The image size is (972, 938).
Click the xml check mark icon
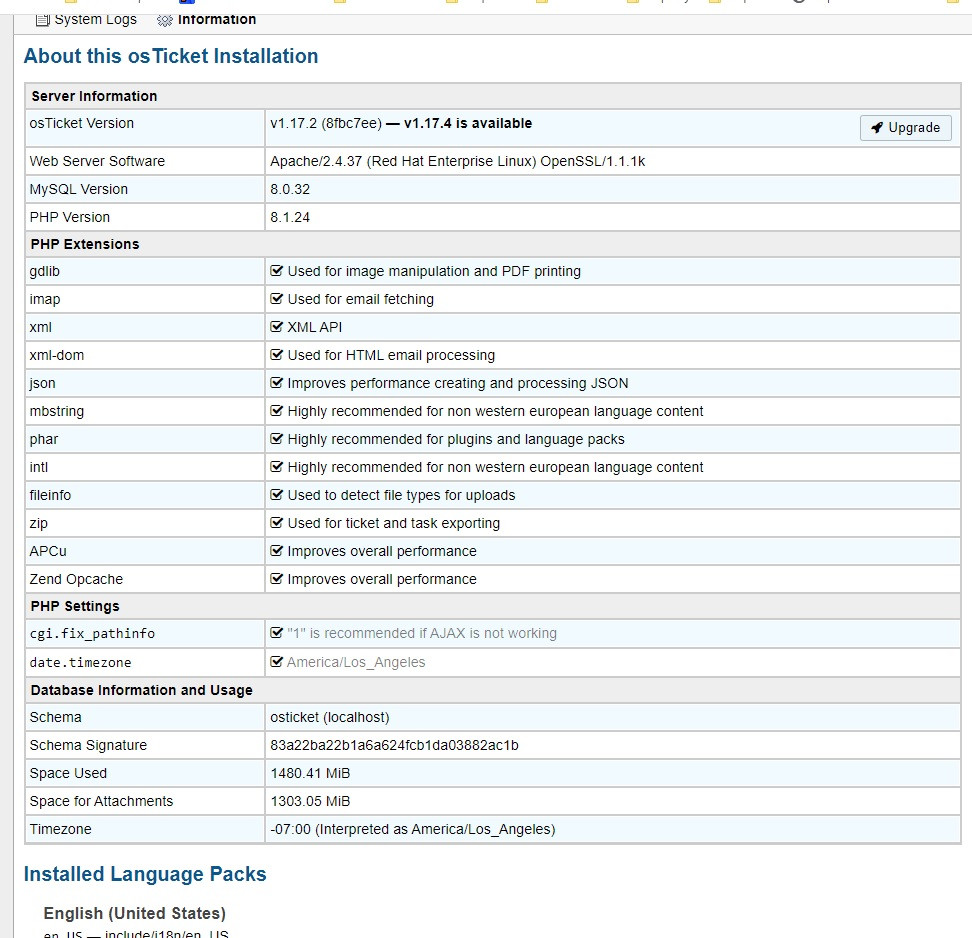276,327
